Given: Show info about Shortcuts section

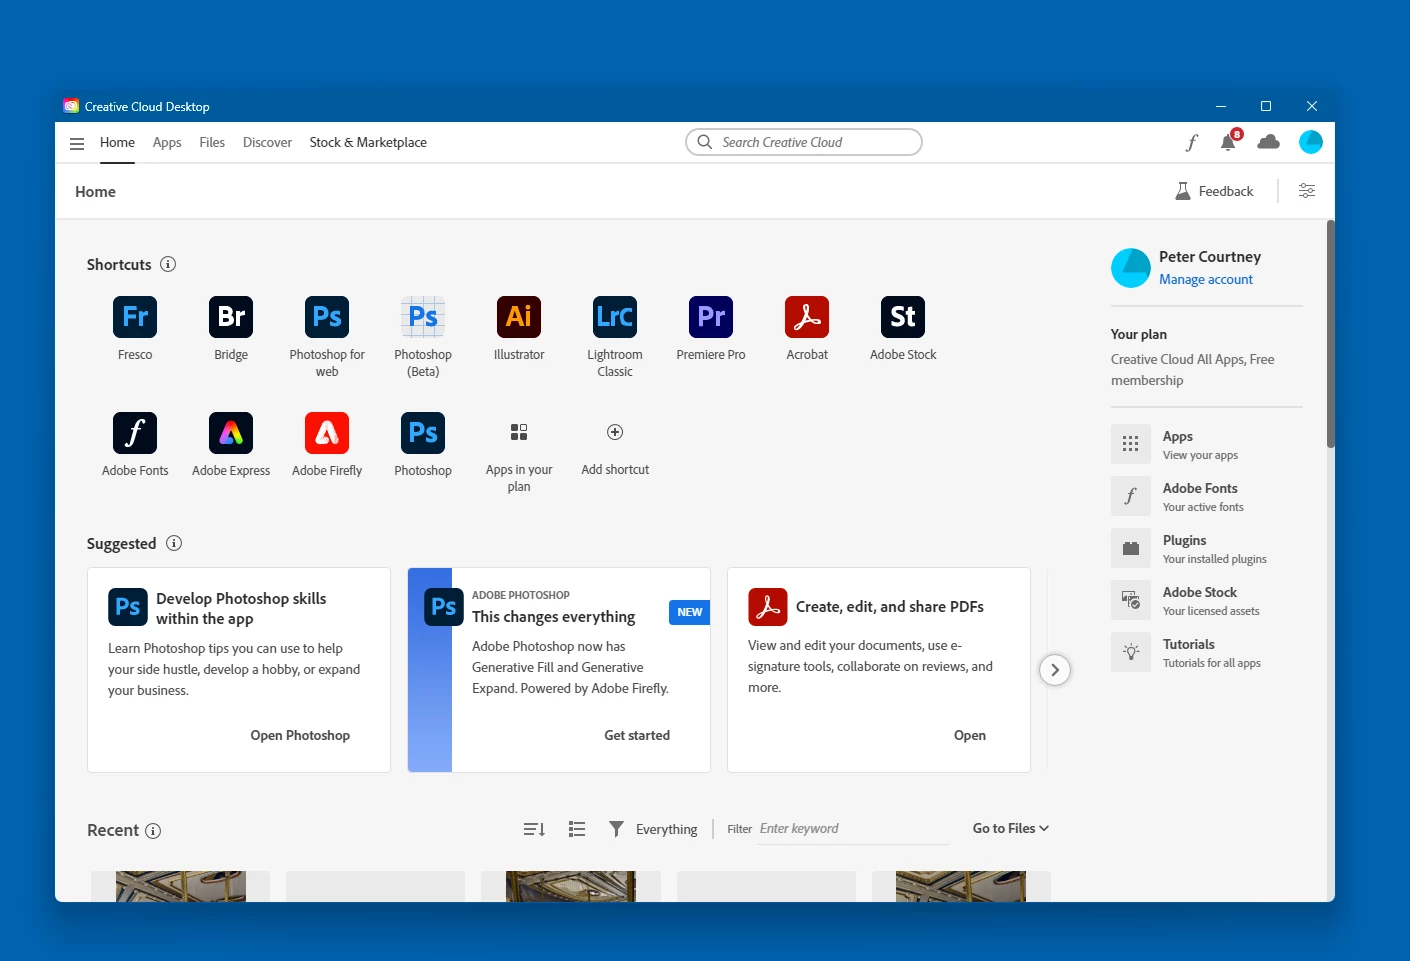Looking at the screenshot, I should pyautogui.click(x=168, y=264).
